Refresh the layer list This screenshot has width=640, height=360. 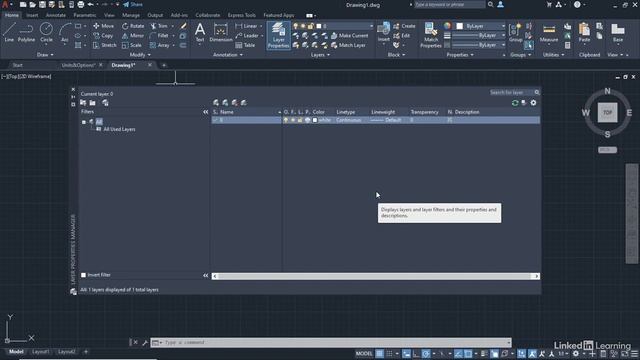[515, 103]
